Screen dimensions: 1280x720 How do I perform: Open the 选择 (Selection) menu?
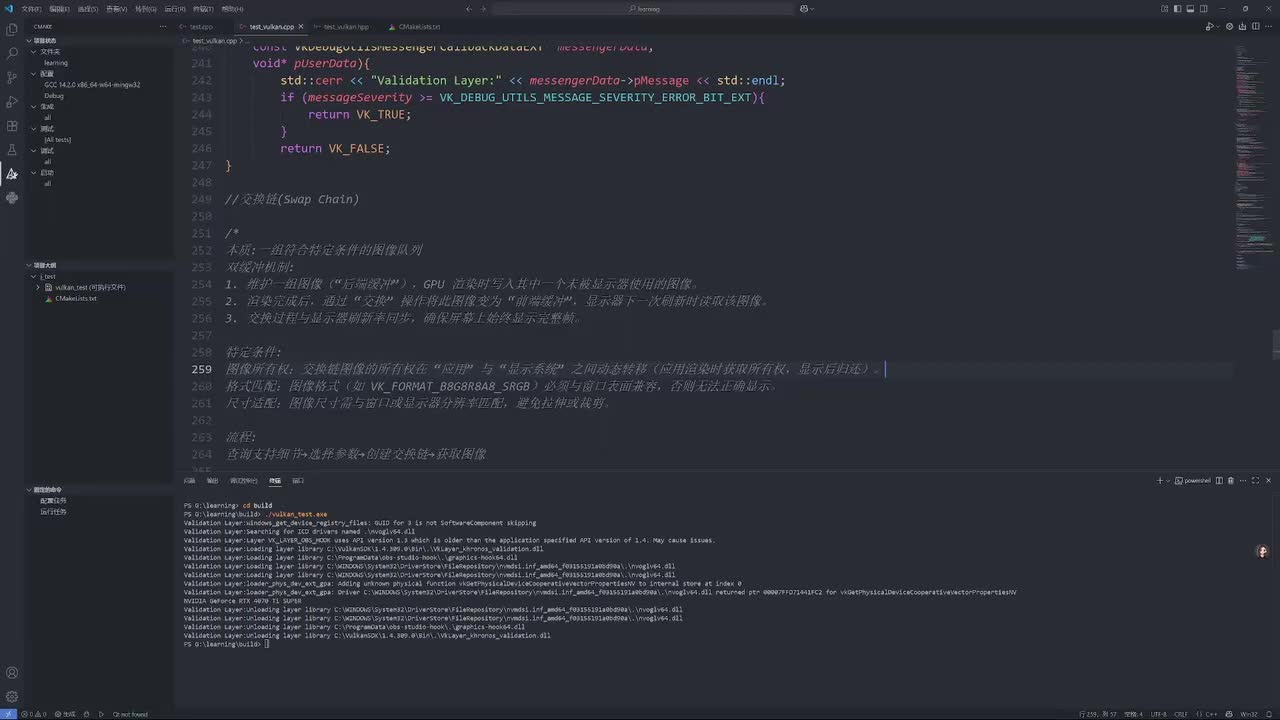(x=88, y=8)
